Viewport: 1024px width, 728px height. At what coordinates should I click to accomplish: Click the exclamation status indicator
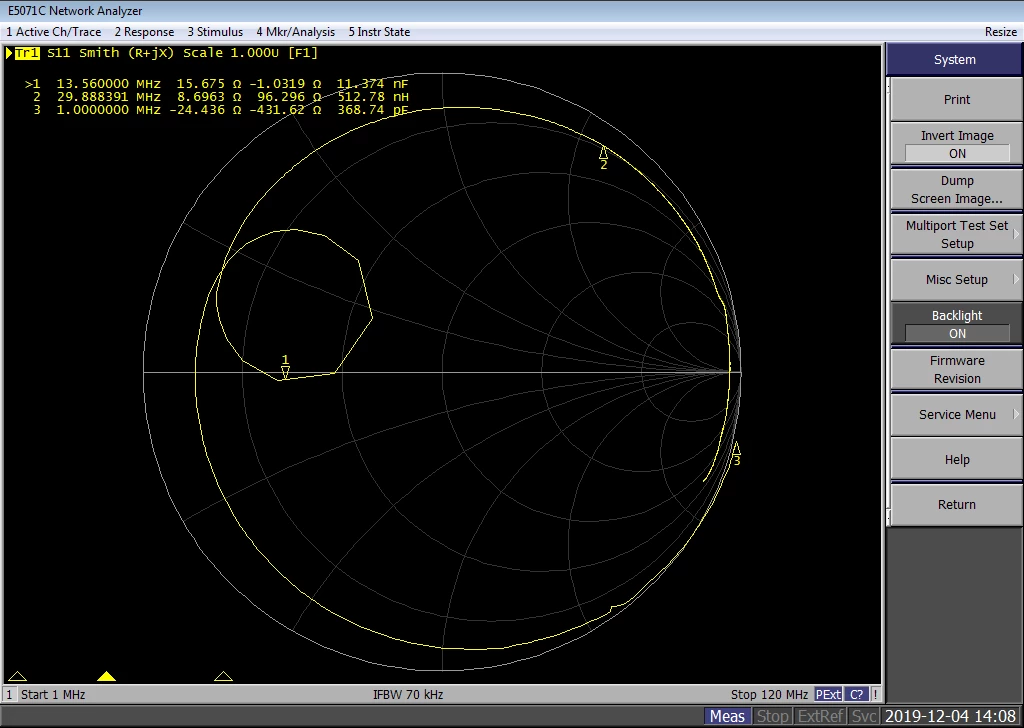[875, 695]
